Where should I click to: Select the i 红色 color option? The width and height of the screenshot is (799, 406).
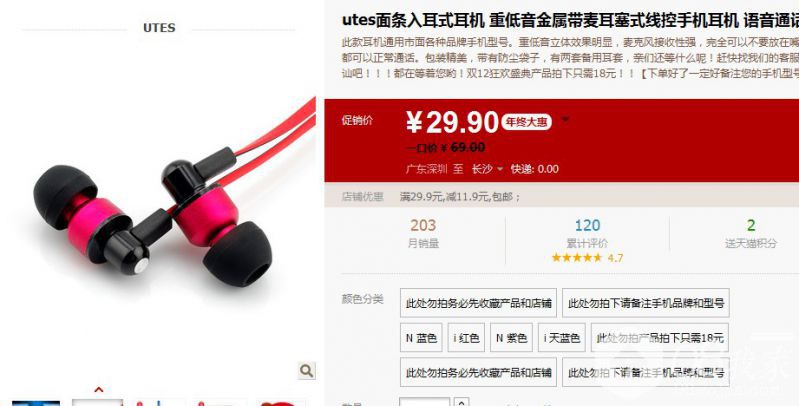coord(466,338)
